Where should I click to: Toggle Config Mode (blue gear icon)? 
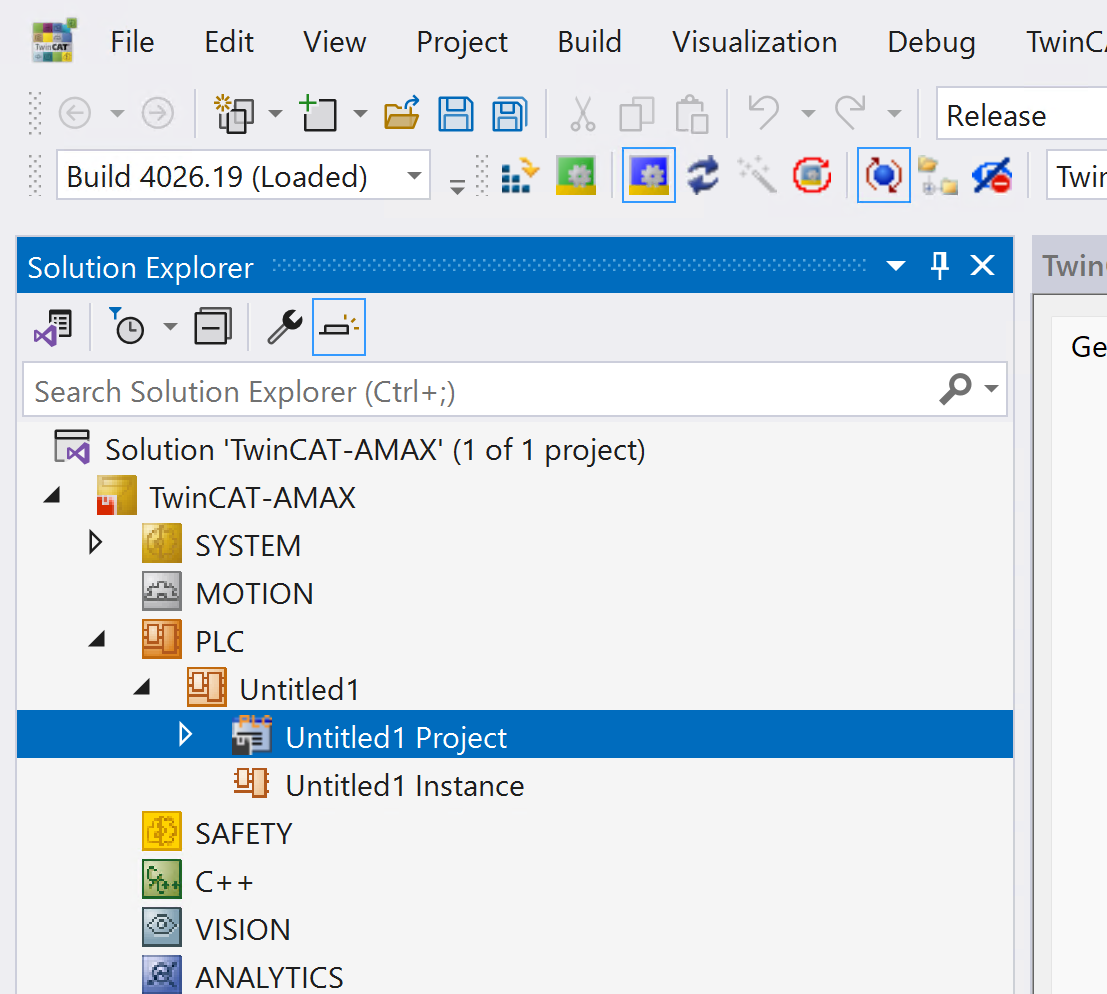click(x=649, y=177)
